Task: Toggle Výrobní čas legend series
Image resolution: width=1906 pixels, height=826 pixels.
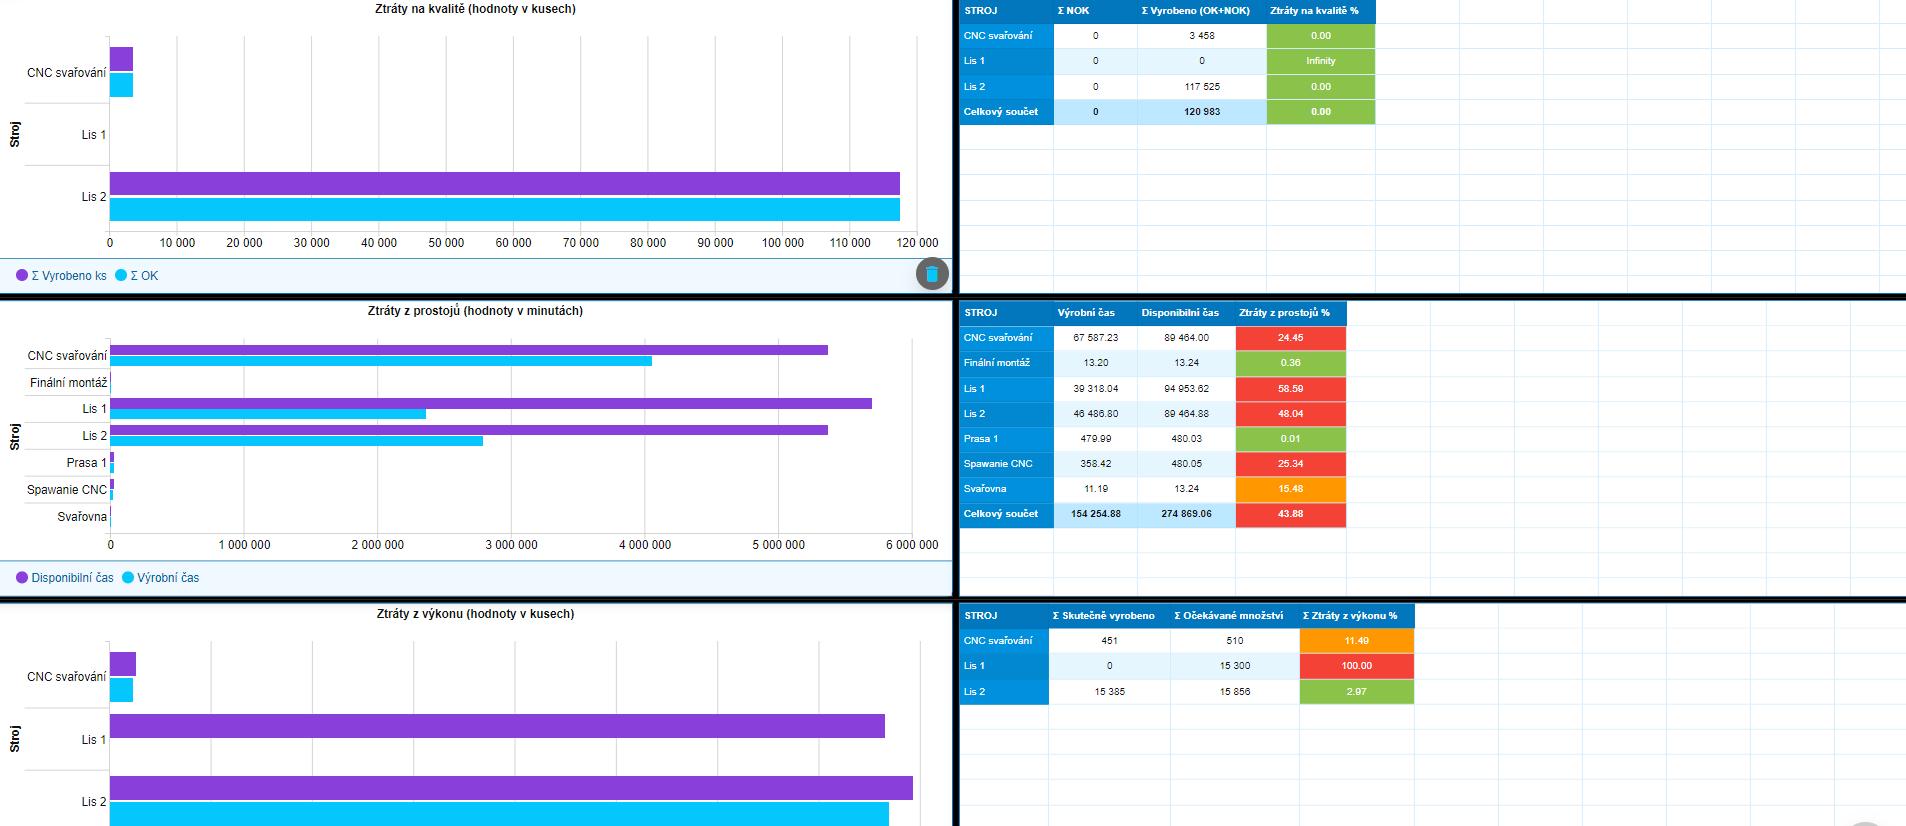Action: pyautogui.click(x=161, y=578)
